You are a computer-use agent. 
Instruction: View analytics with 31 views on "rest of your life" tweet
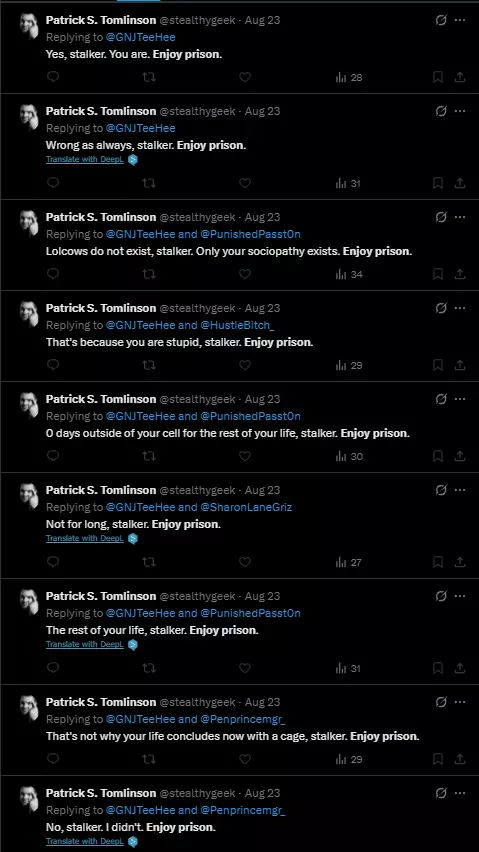(x=348, y=668)
